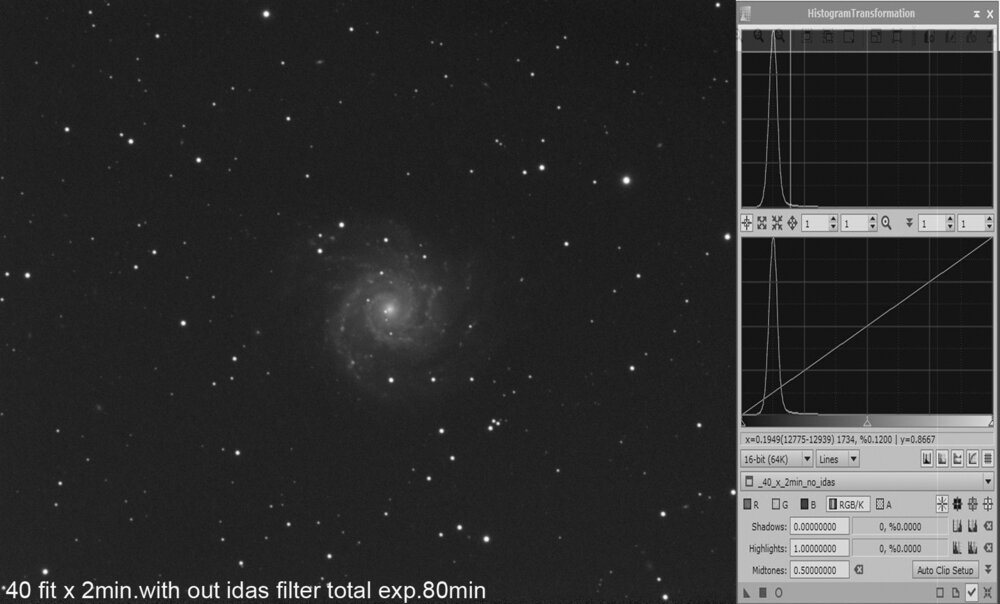Click the New Instance triangle icon

click(x=746, y=592)
